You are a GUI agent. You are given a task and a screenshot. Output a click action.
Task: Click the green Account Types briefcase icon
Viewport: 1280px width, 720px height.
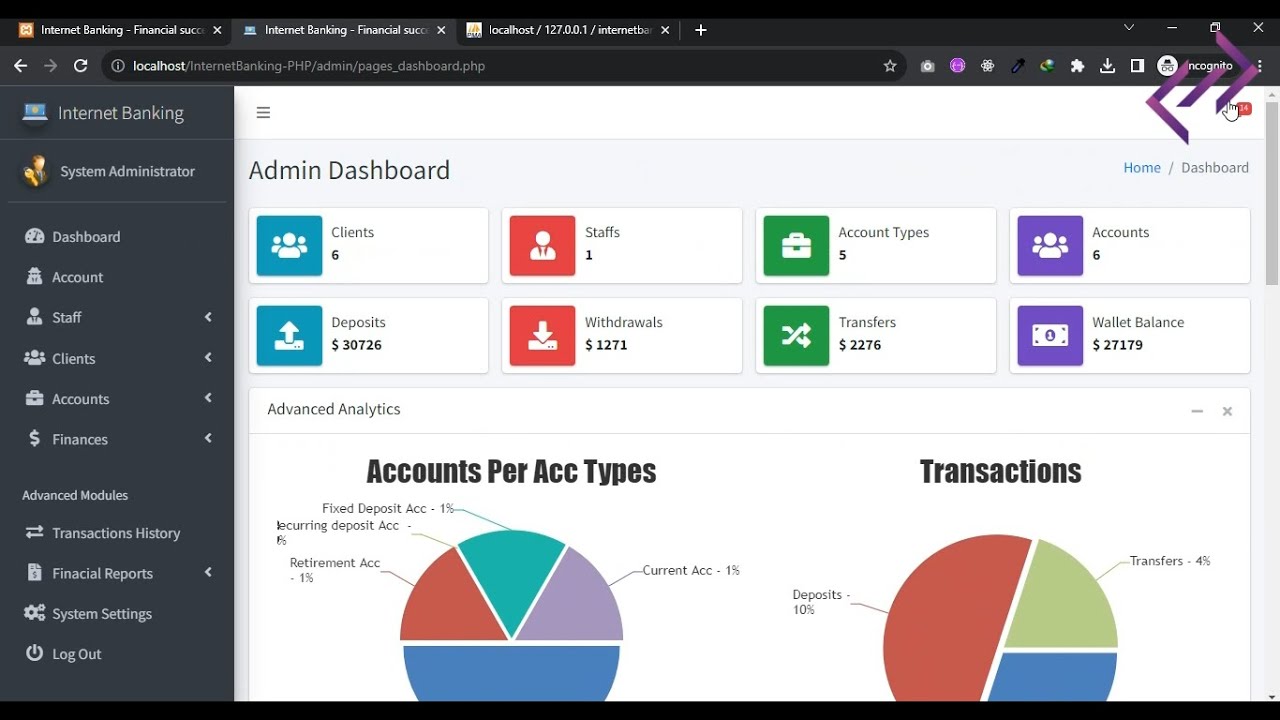[x=796, y=245]
